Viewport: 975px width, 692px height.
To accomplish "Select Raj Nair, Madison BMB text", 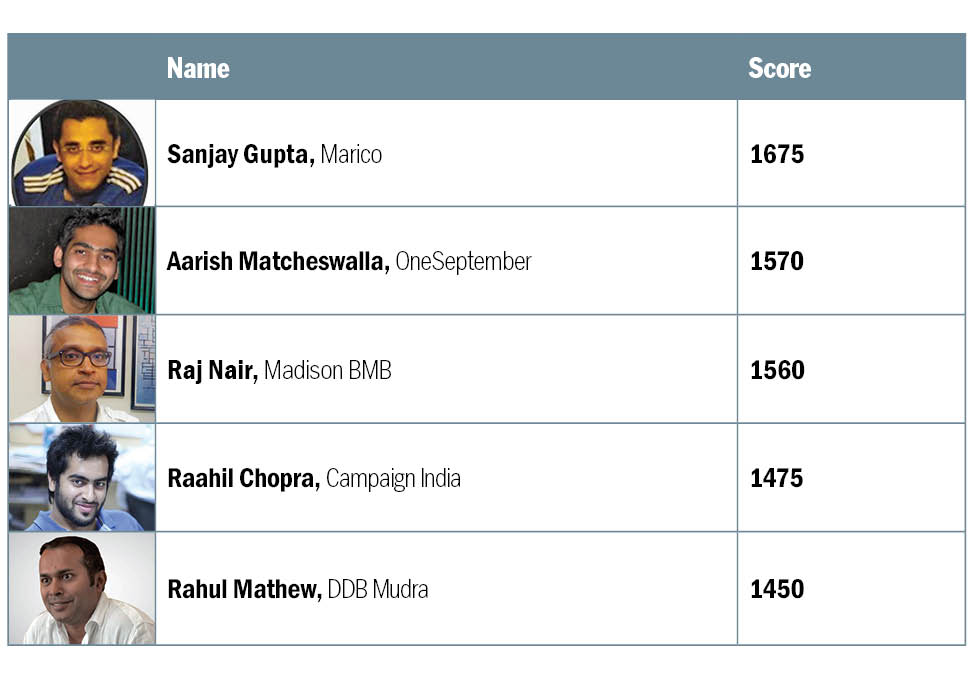I will (279, 371).
